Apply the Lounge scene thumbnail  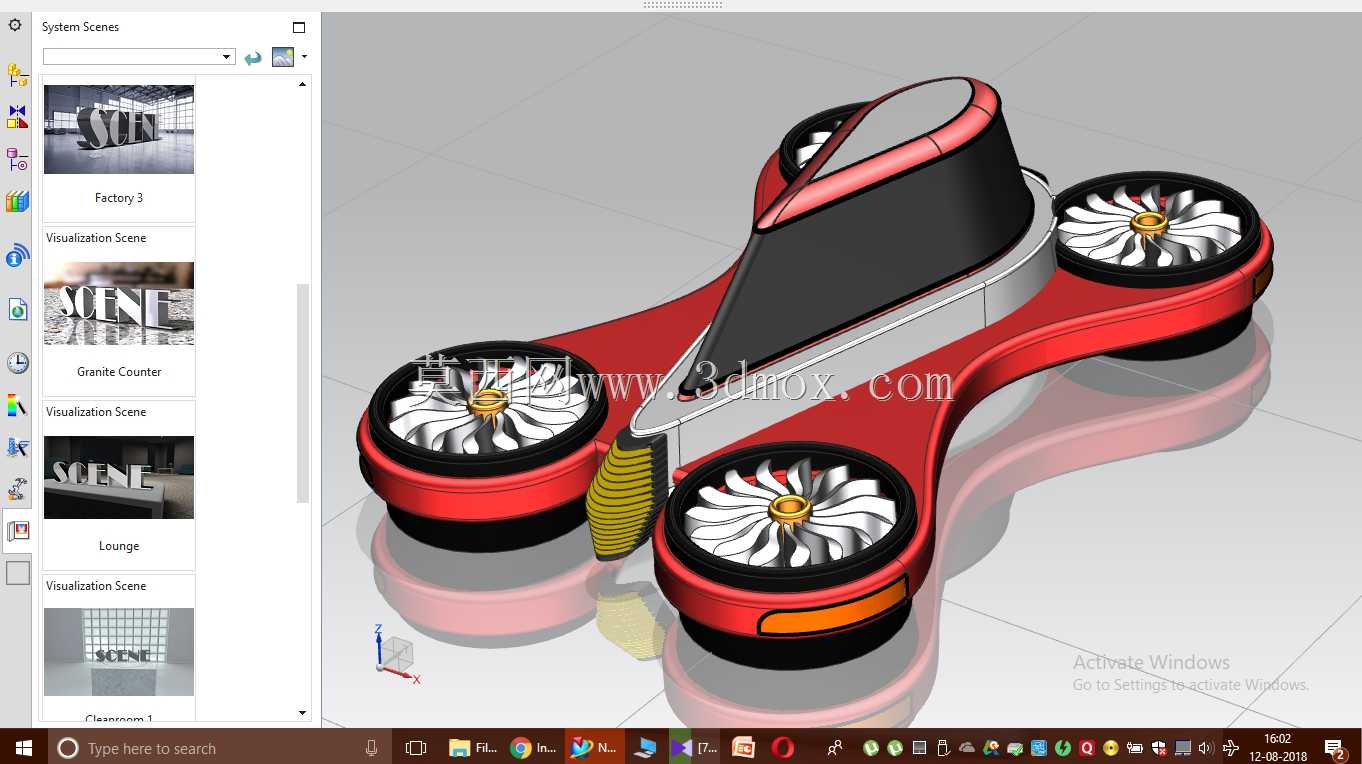(119, 477)
